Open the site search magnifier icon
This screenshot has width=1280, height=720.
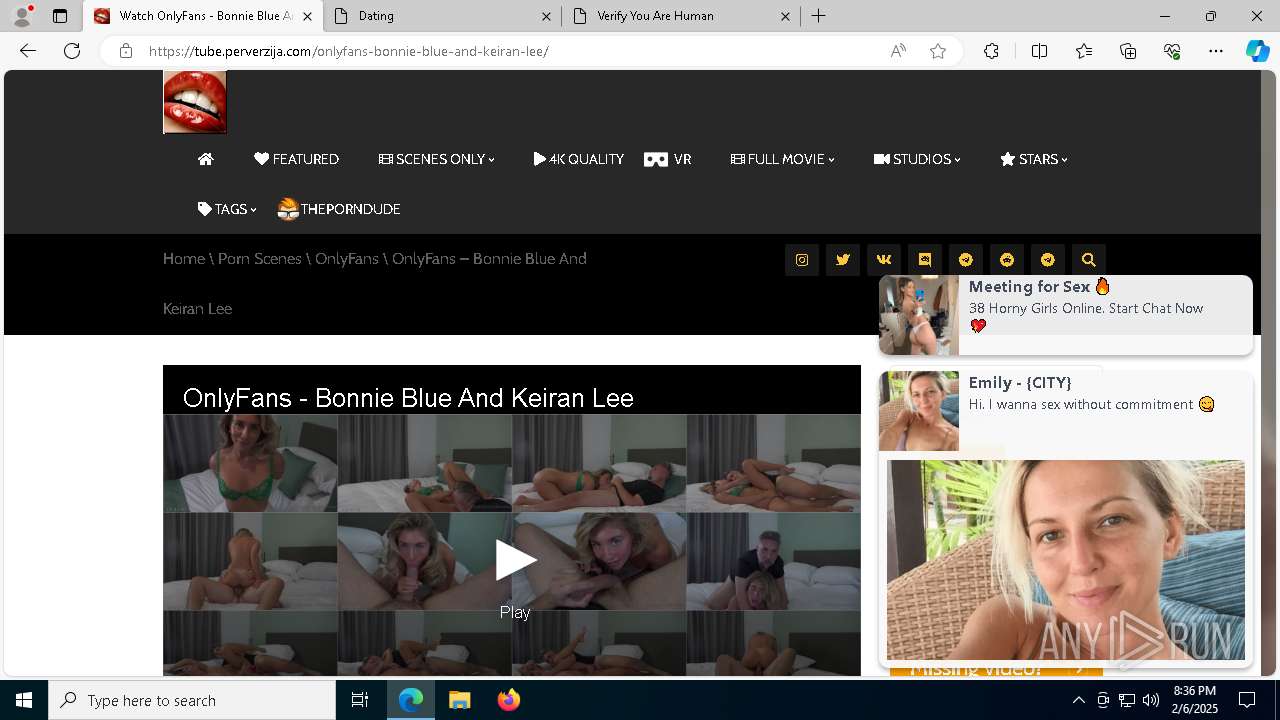(1089, 260)
